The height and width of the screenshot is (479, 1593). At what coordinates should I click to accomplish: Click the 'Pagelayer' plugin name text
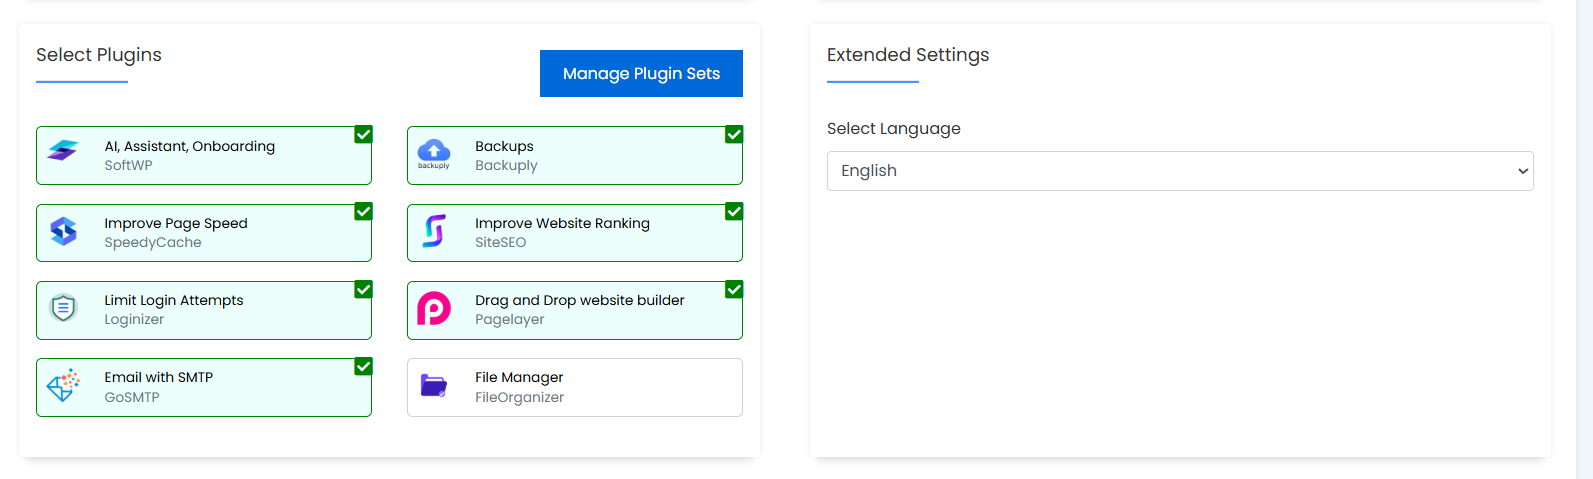510,319
